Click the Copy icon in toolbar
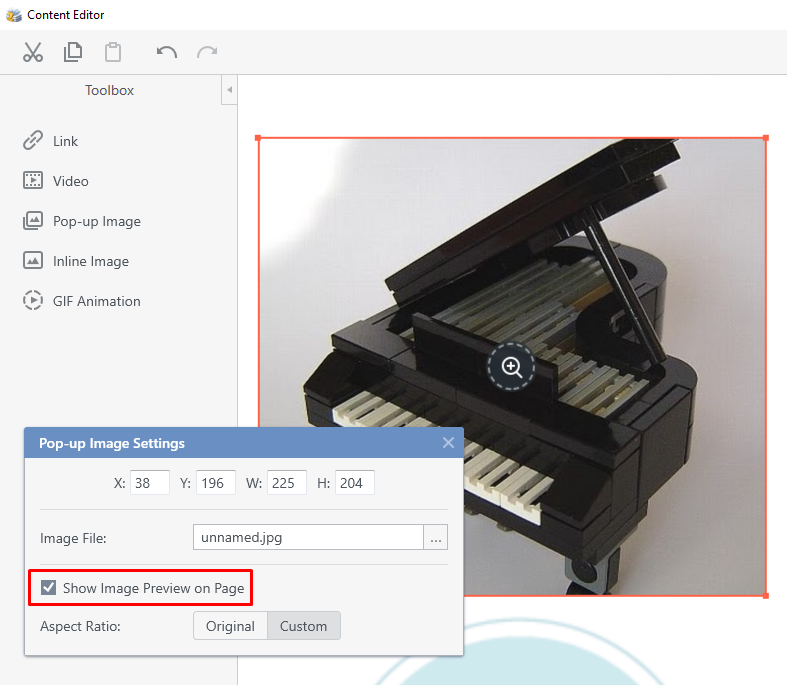Viewport: 787px width, 685px height. click(73, 52)
